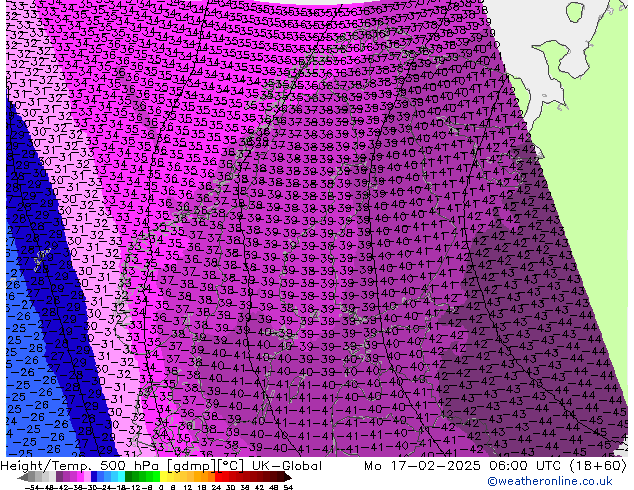
Task: Pick the bright red swatch in the legend
Action: pos(218,477)
